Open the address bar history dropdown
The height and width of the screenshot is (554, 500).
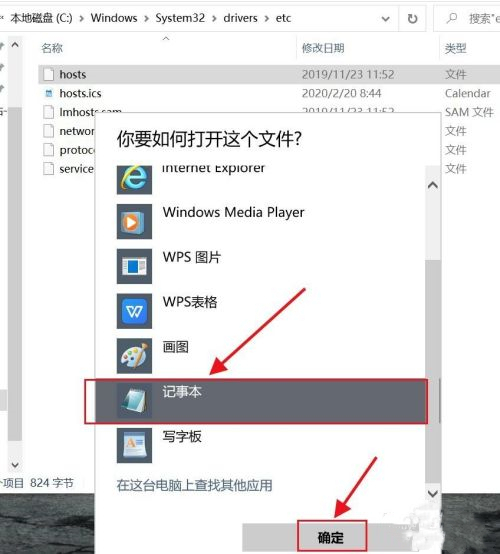click(x=386, y=18)
